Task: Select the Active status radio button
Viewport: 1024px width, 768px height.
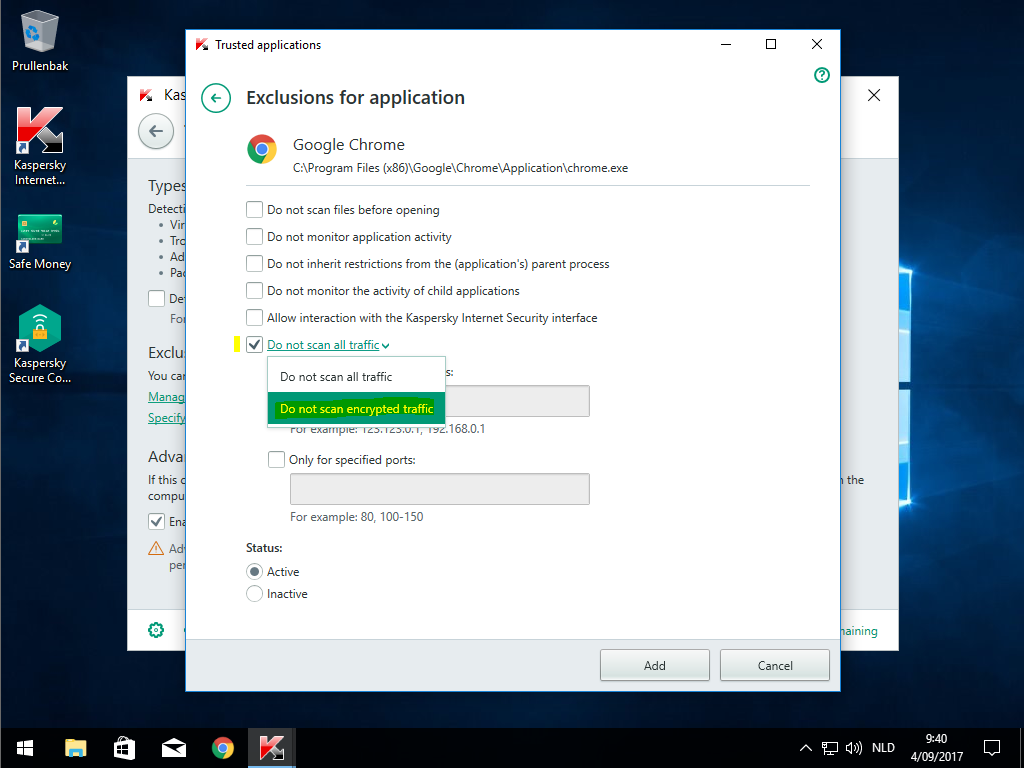Action: [255, 571]
